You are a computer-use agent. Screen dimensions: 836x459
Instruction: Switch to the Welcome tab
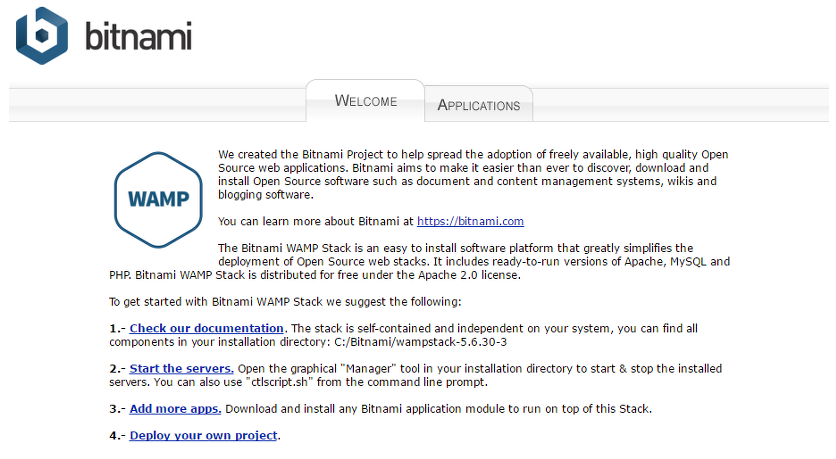[x=366, y=101]
